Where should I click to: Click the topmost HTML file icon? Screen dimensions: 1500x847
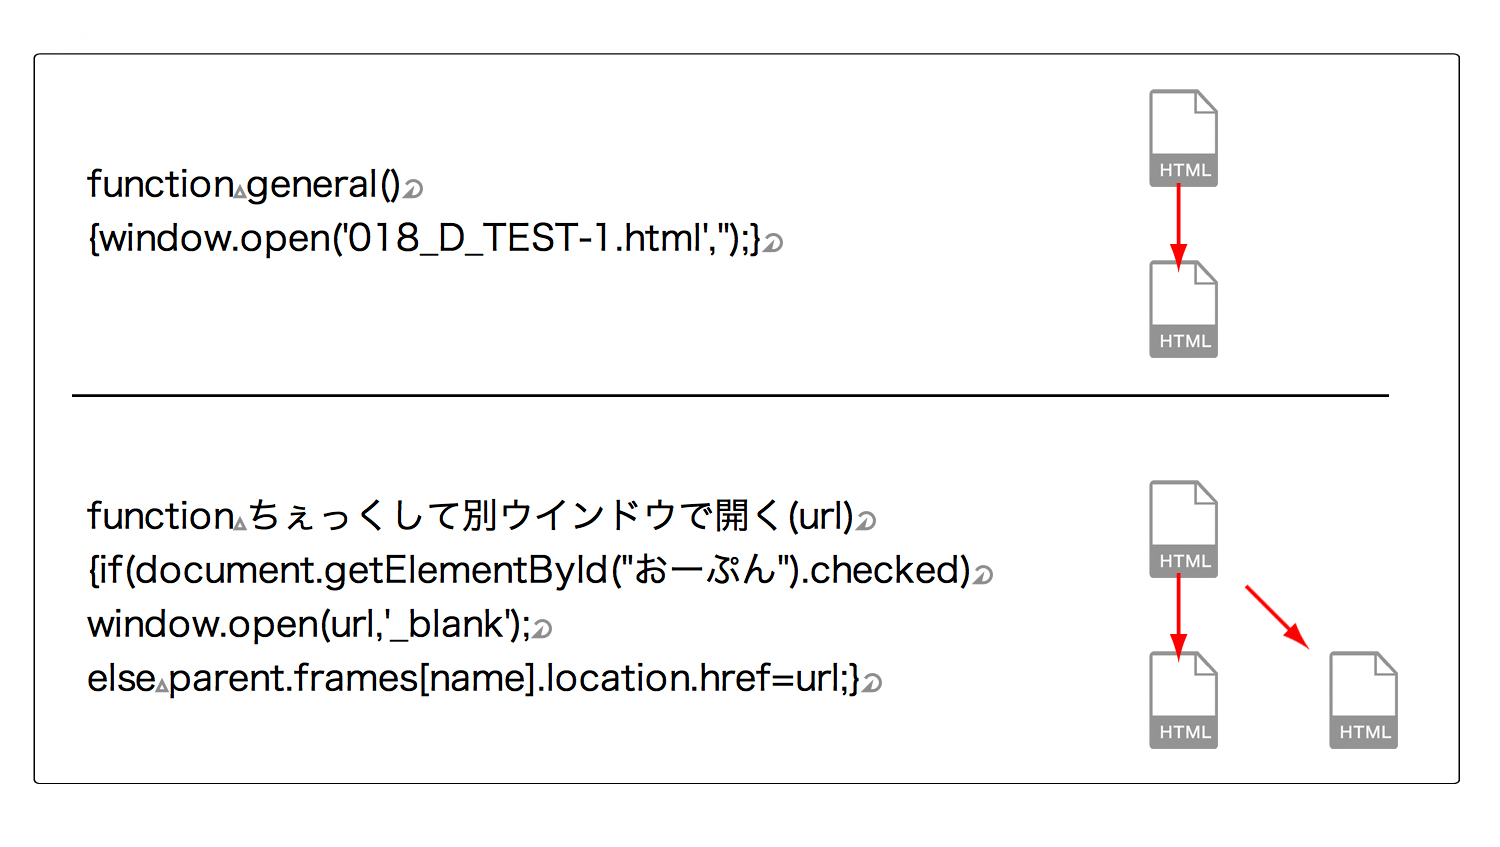[x=1183, y=138]
